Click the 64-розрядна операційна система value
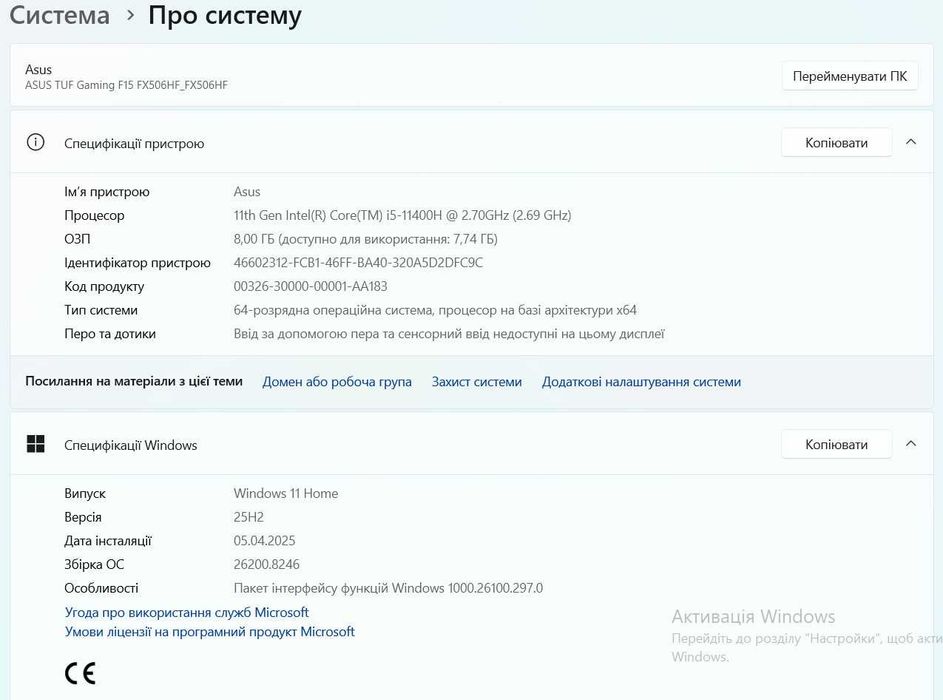 tap(435, 310)
